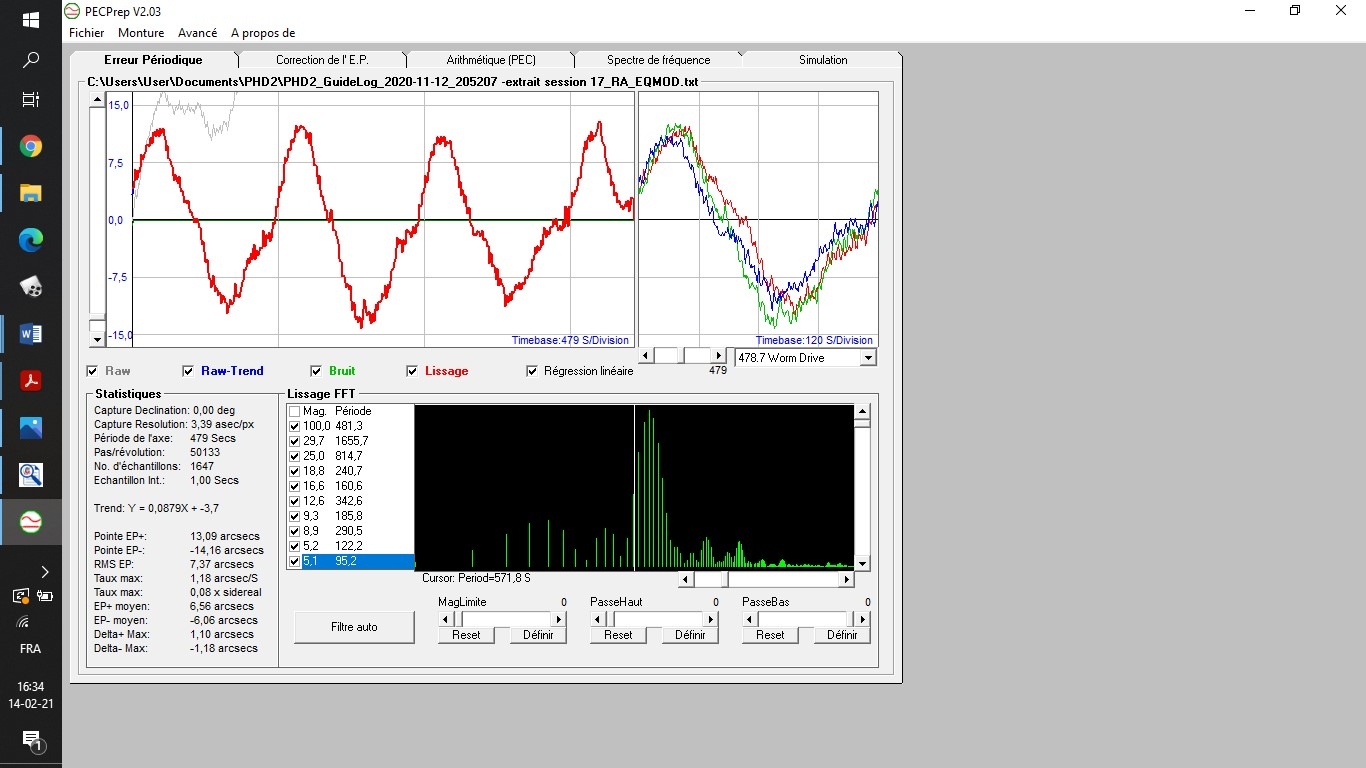1366x768 pixels.
Task: Open the film reel app on the taskbar
Action: pyautogui.click(x=30, y=287)
